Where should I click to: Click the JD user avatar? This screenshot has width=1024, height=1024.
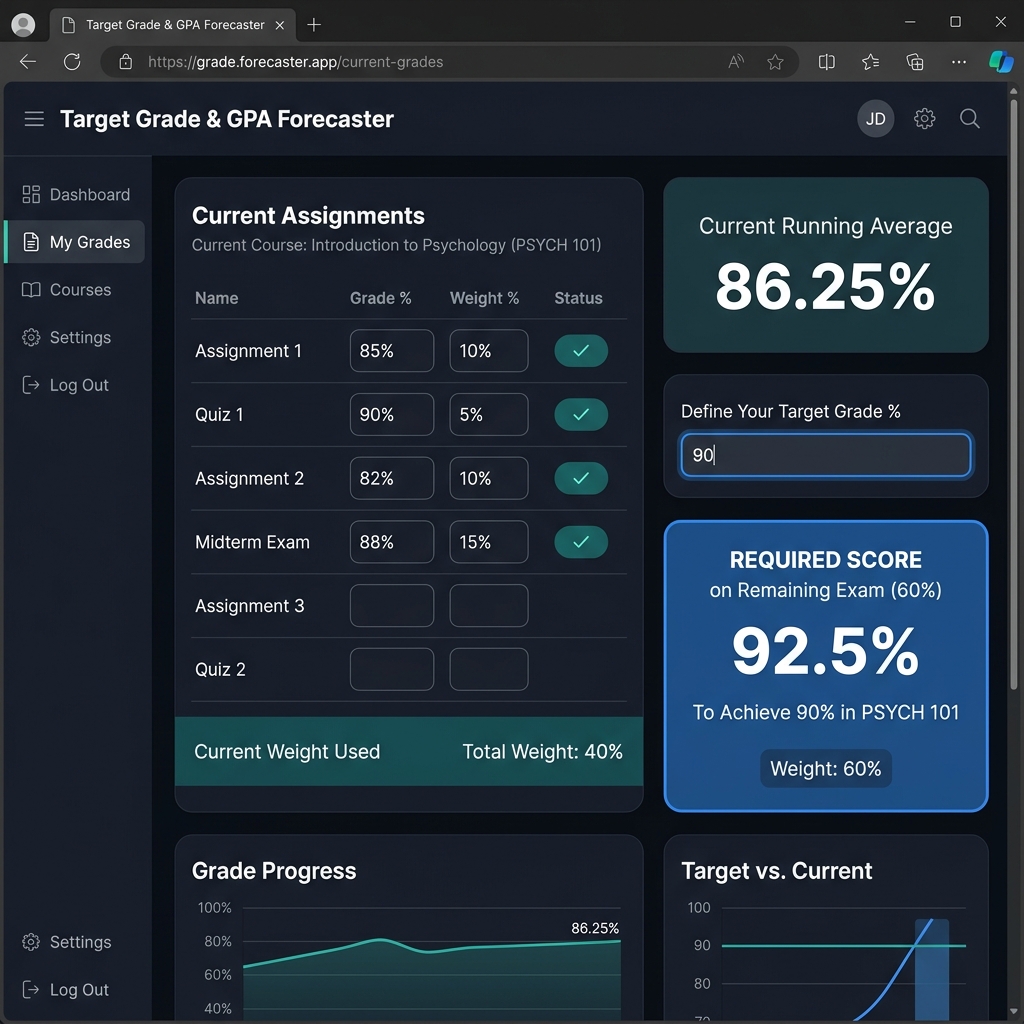(x=875, y=119)
